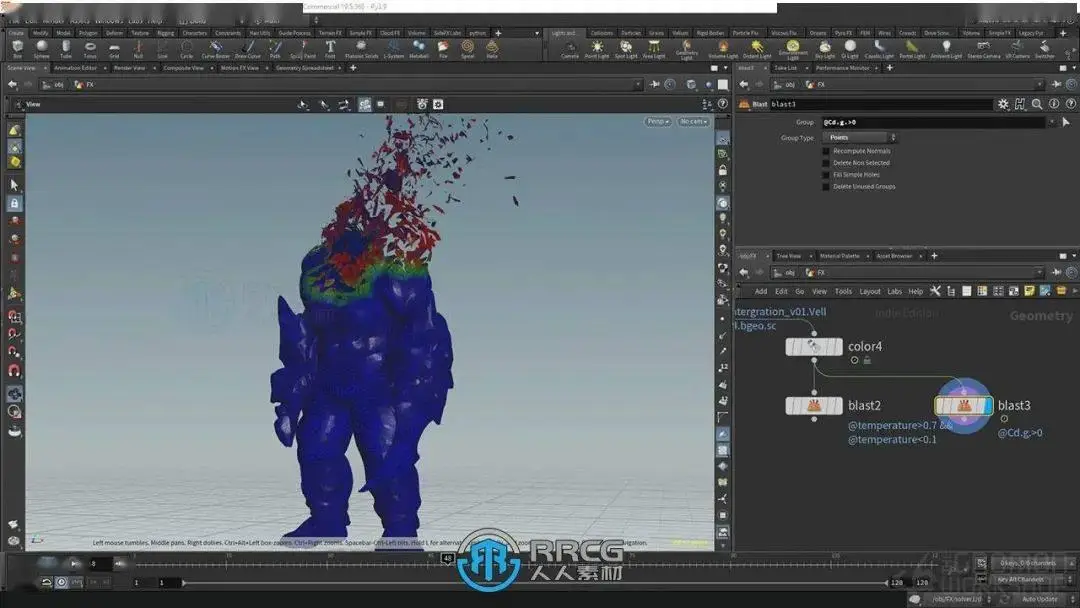
Task: Add an Environment Light
Action: (793, 49)
